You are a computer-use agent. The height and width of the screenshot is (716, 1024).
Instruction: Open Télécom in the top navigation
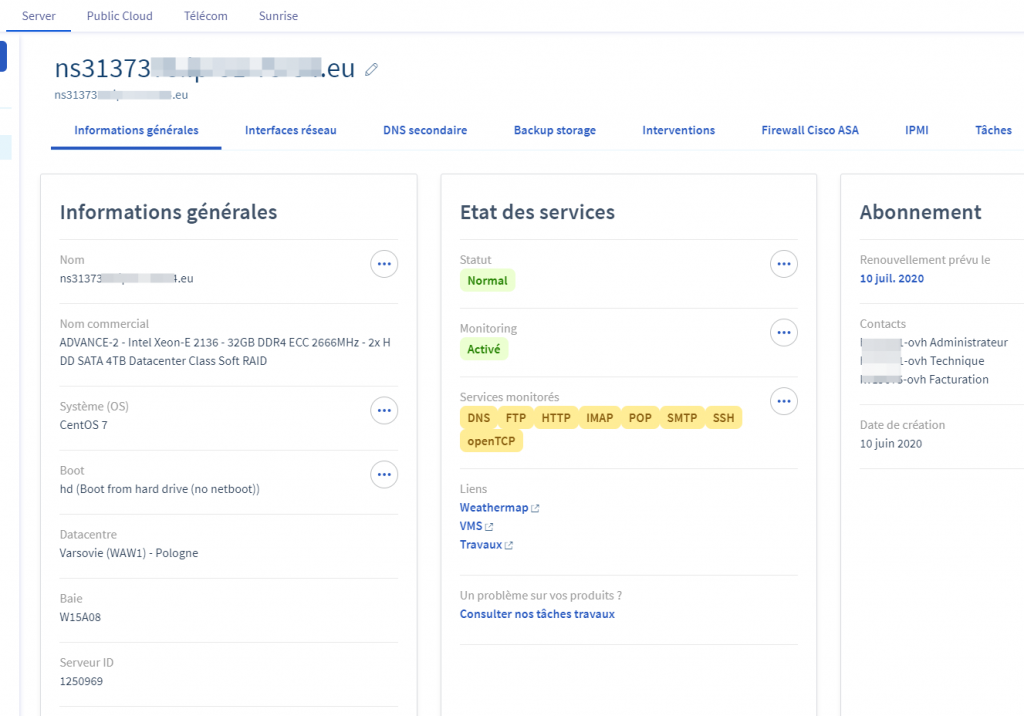(206, 16)
